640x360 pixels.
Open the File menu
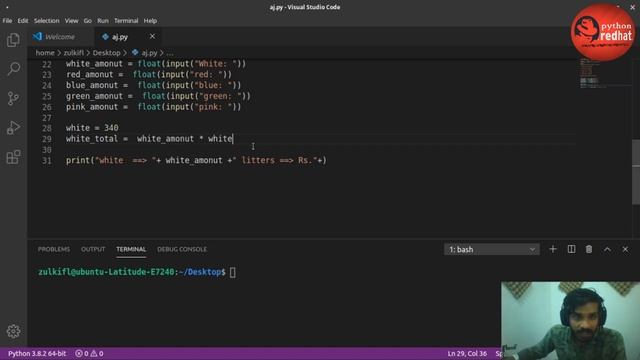[7, 20]
